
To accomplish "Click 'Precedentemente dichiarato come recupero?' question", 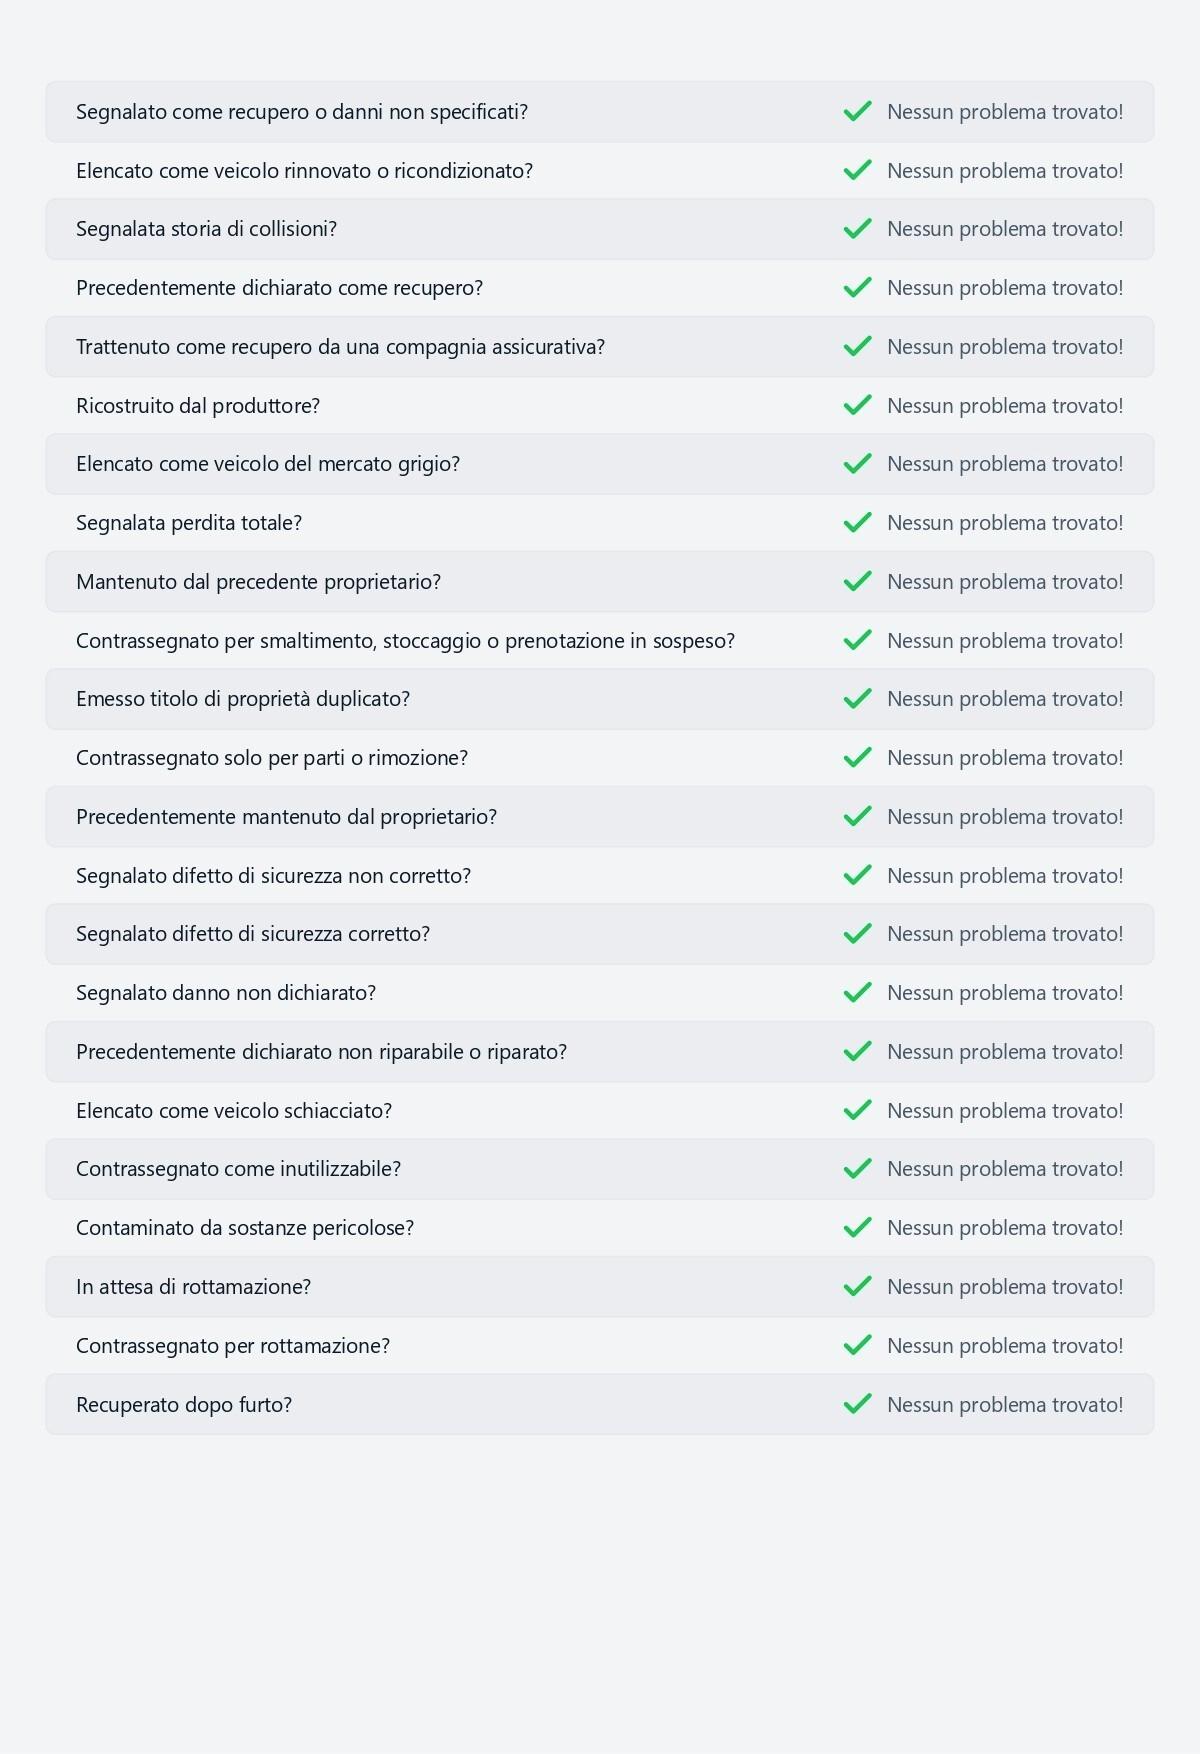I will [x=279, y=288].
